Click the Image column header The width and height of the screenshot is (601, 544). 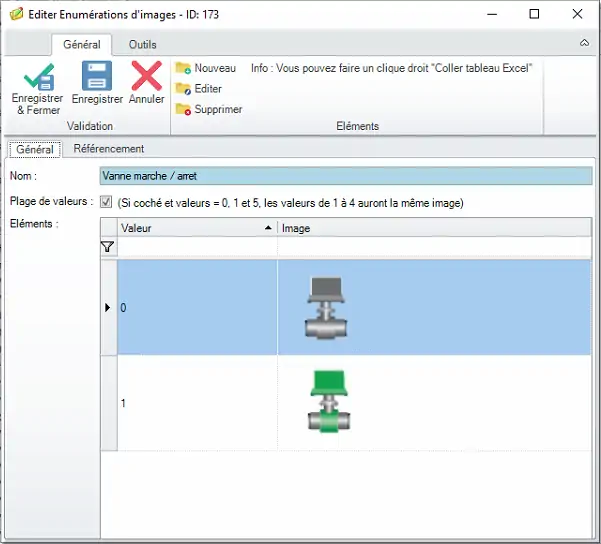coord(434,228)
